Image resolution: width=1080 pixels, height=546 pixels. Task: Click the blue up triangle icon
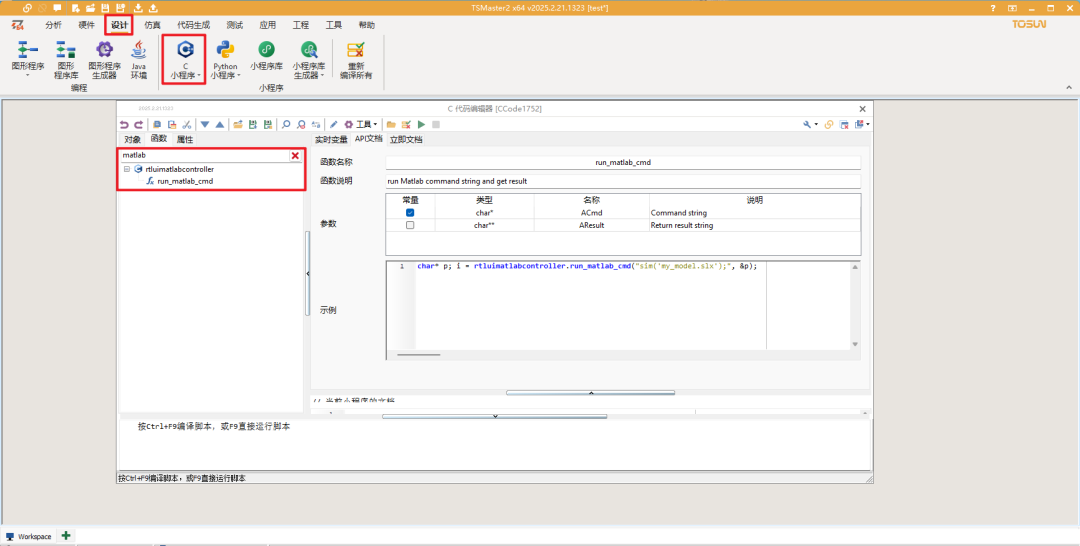point(220,125)
